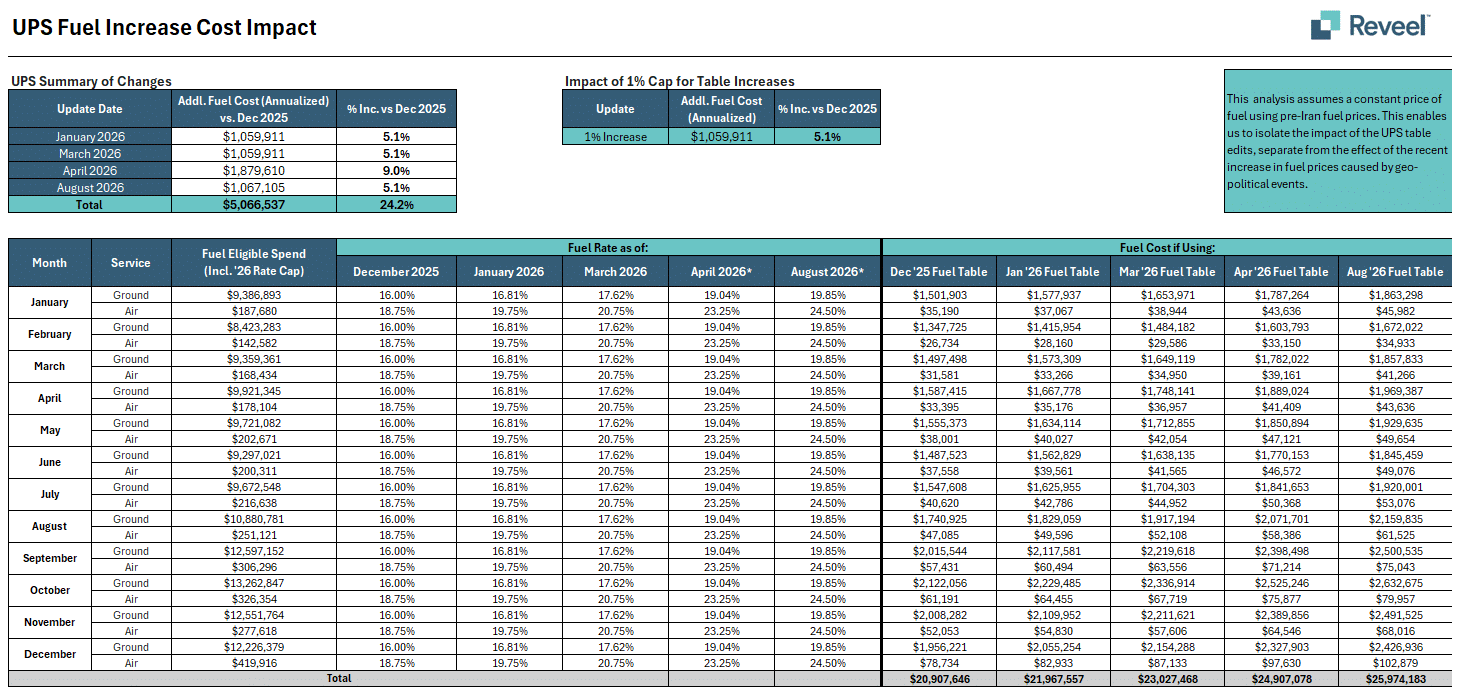Click the summary table 'Total' label
The height and width of the screenshot is (692, 1457).
tap(90, 205)
